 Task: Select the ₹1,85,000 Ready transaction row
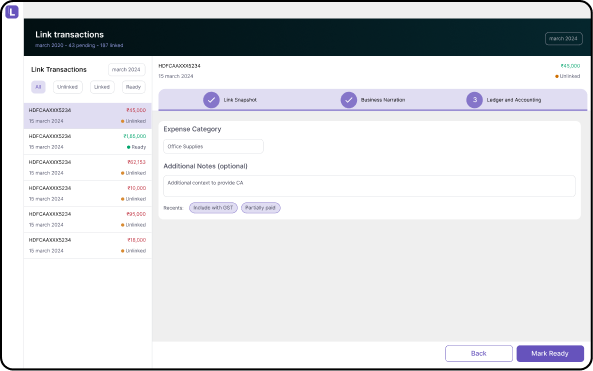coord(87,142)
